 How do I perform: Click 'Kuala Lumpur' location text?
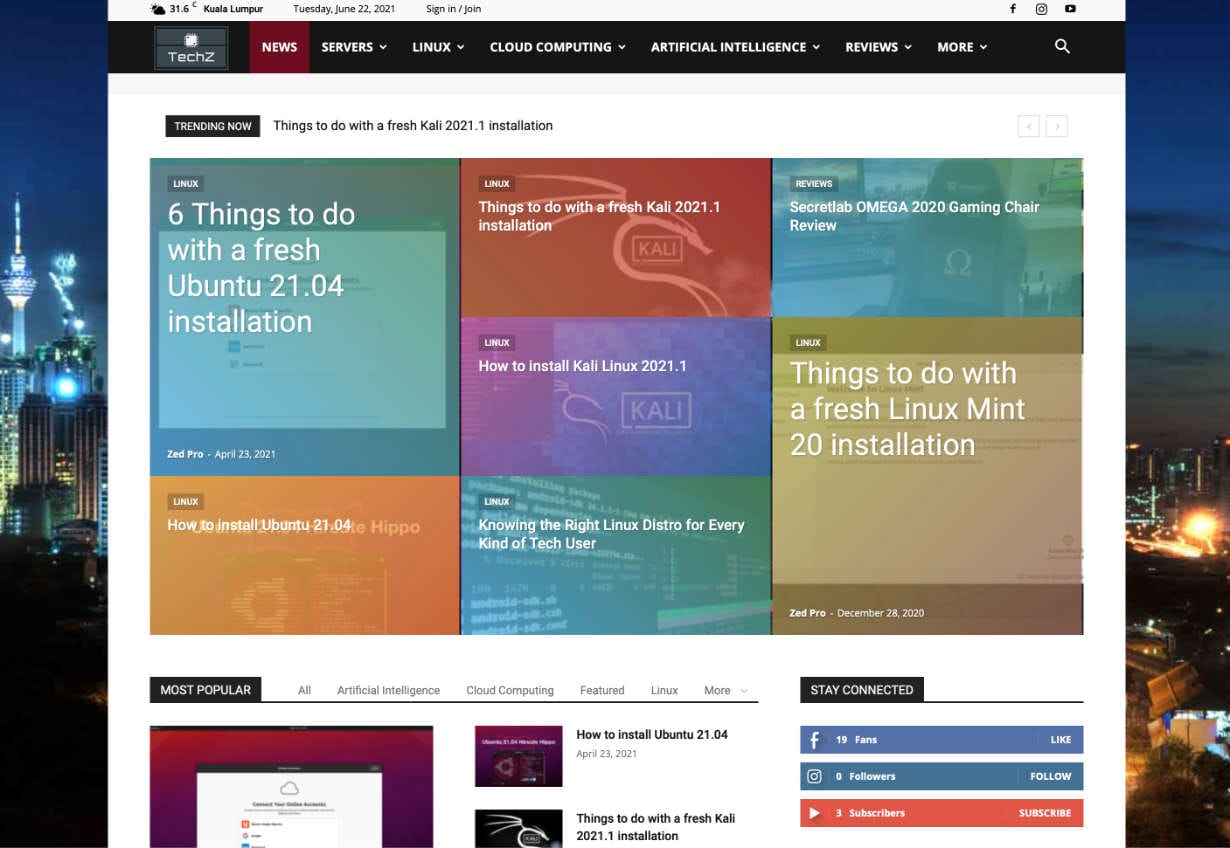click(x=233, y=9)
